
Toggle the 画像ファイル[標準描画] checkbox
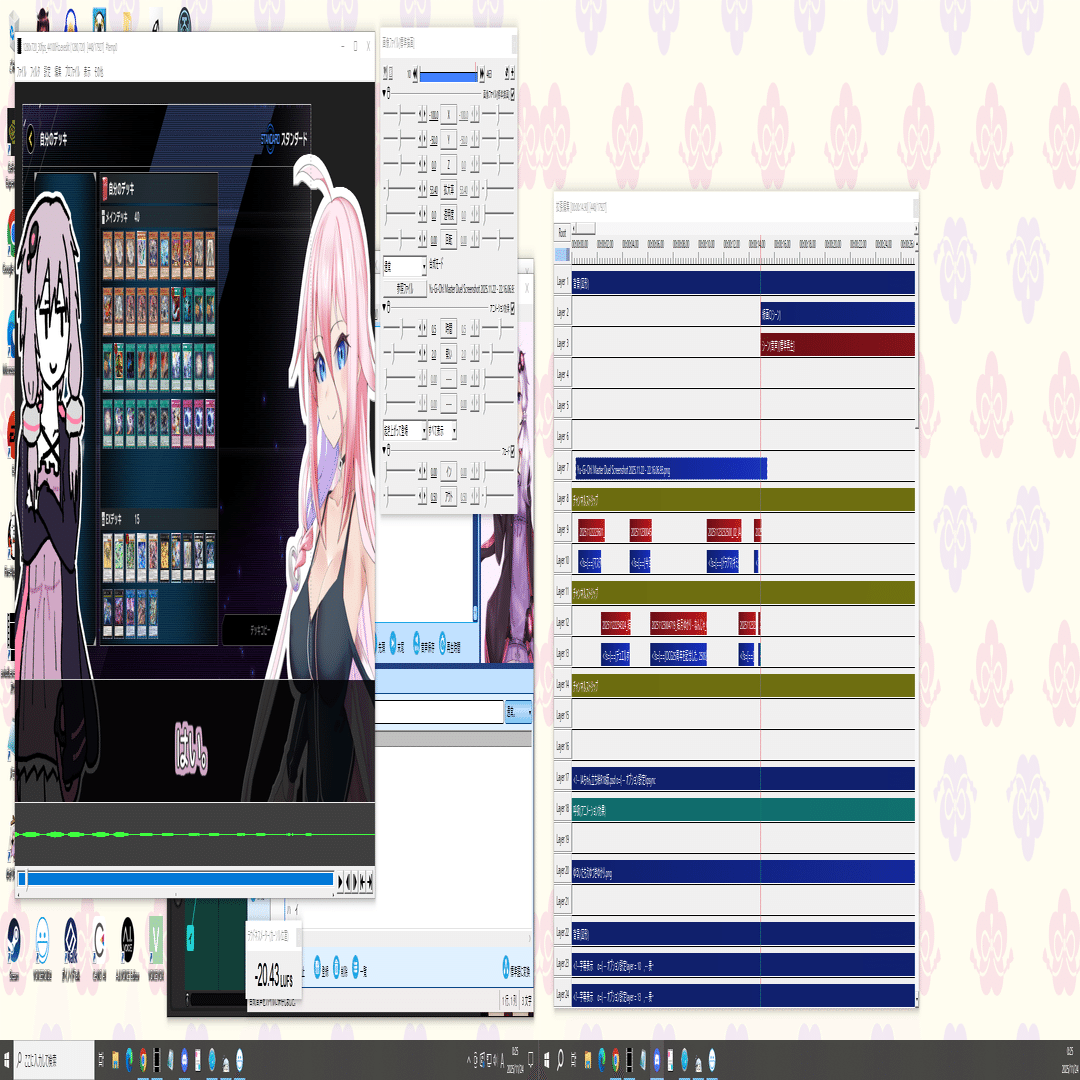click(x=512, y=94)
